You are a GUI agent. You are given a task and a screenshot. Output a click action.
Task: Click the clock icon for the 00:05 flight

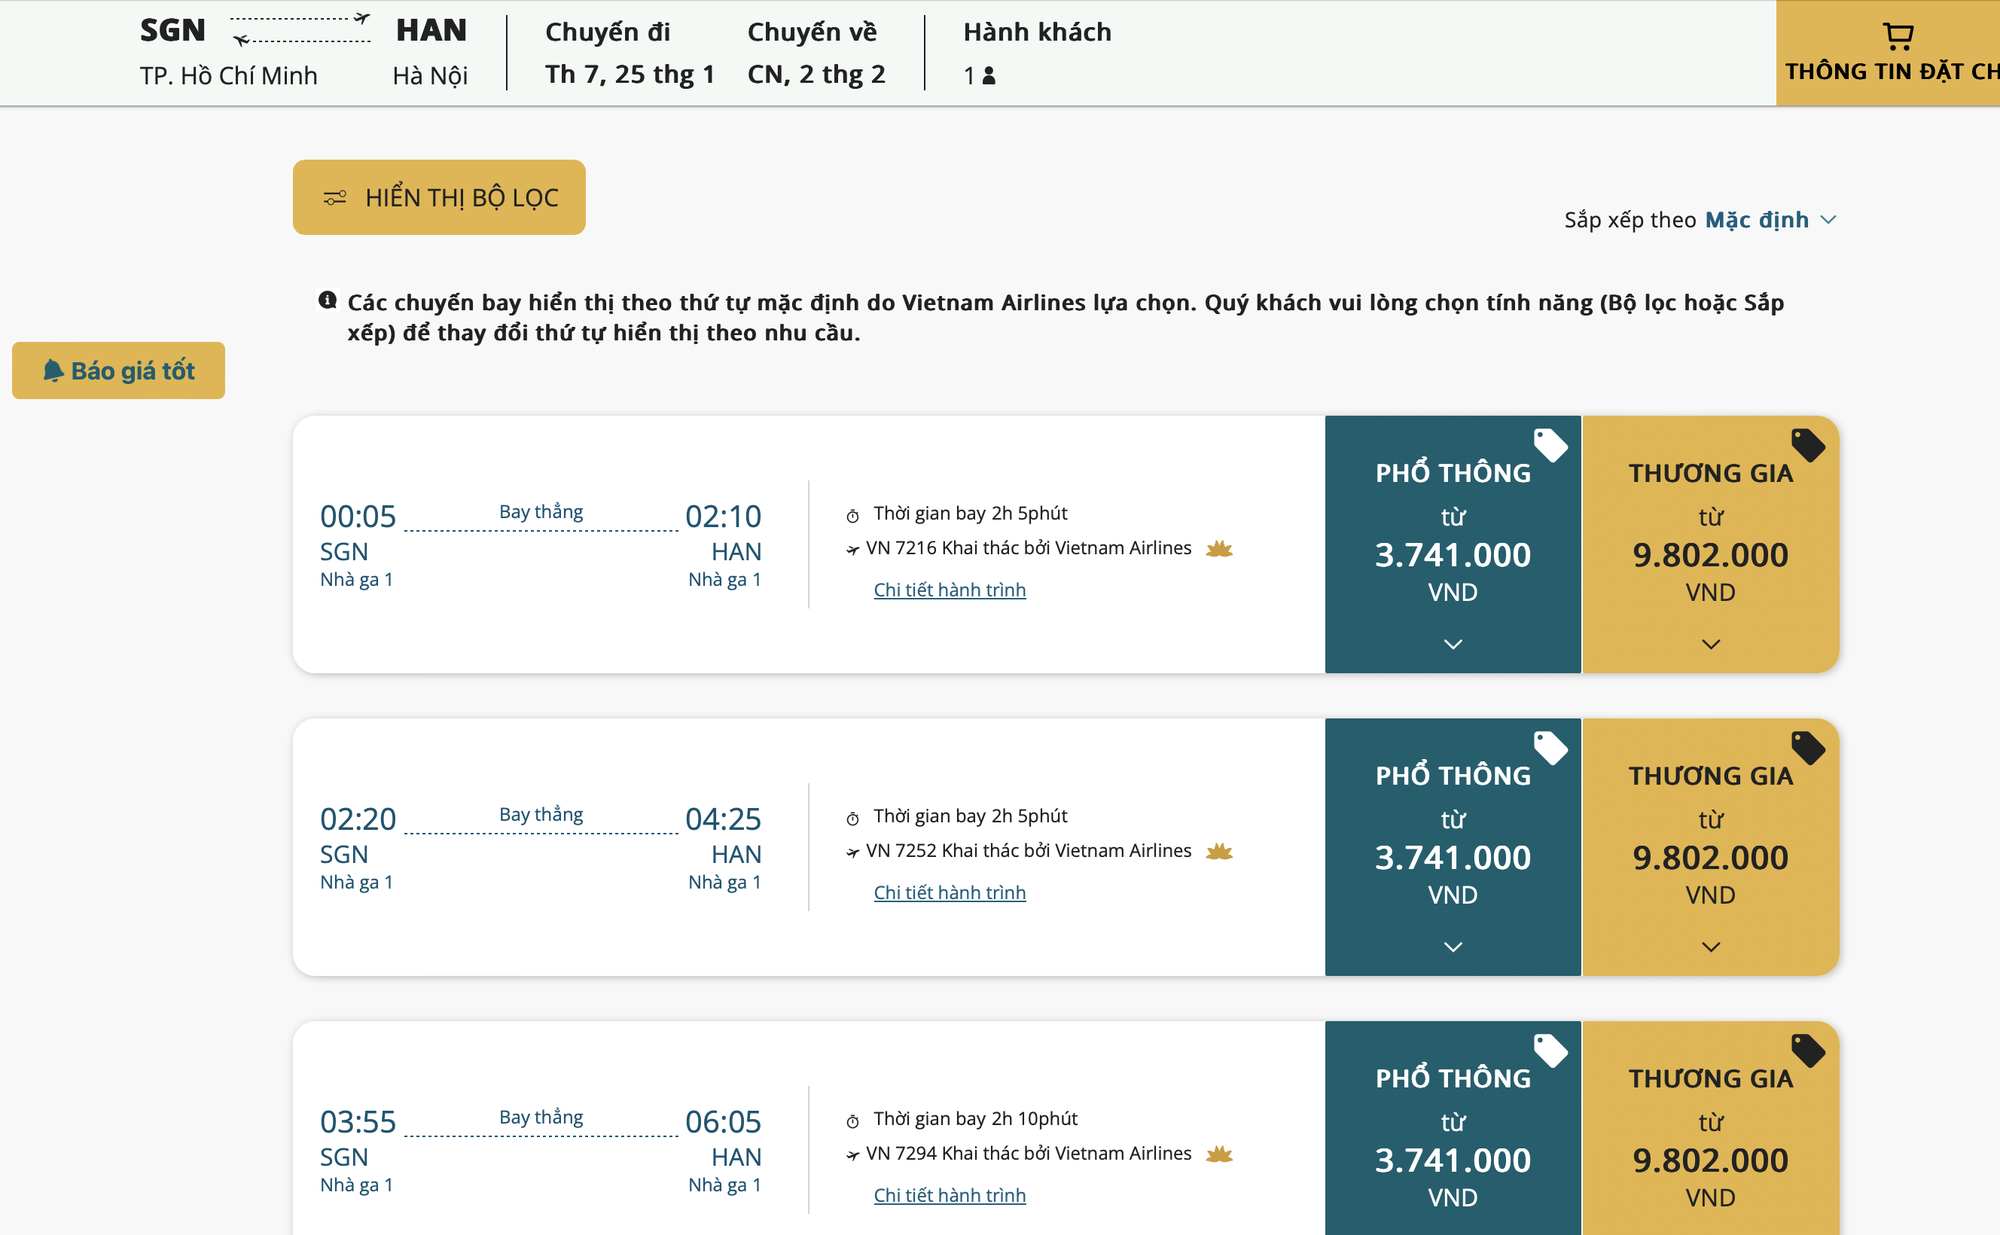pos(853,516)
